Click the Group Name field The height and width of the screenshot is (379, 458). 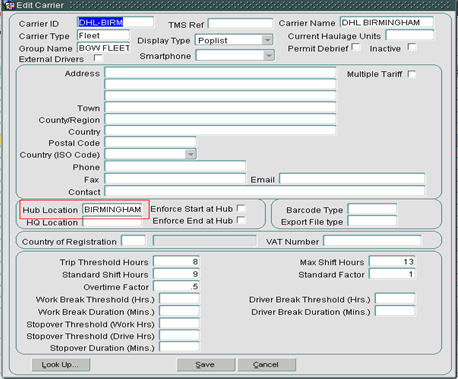tap(103, 48)
